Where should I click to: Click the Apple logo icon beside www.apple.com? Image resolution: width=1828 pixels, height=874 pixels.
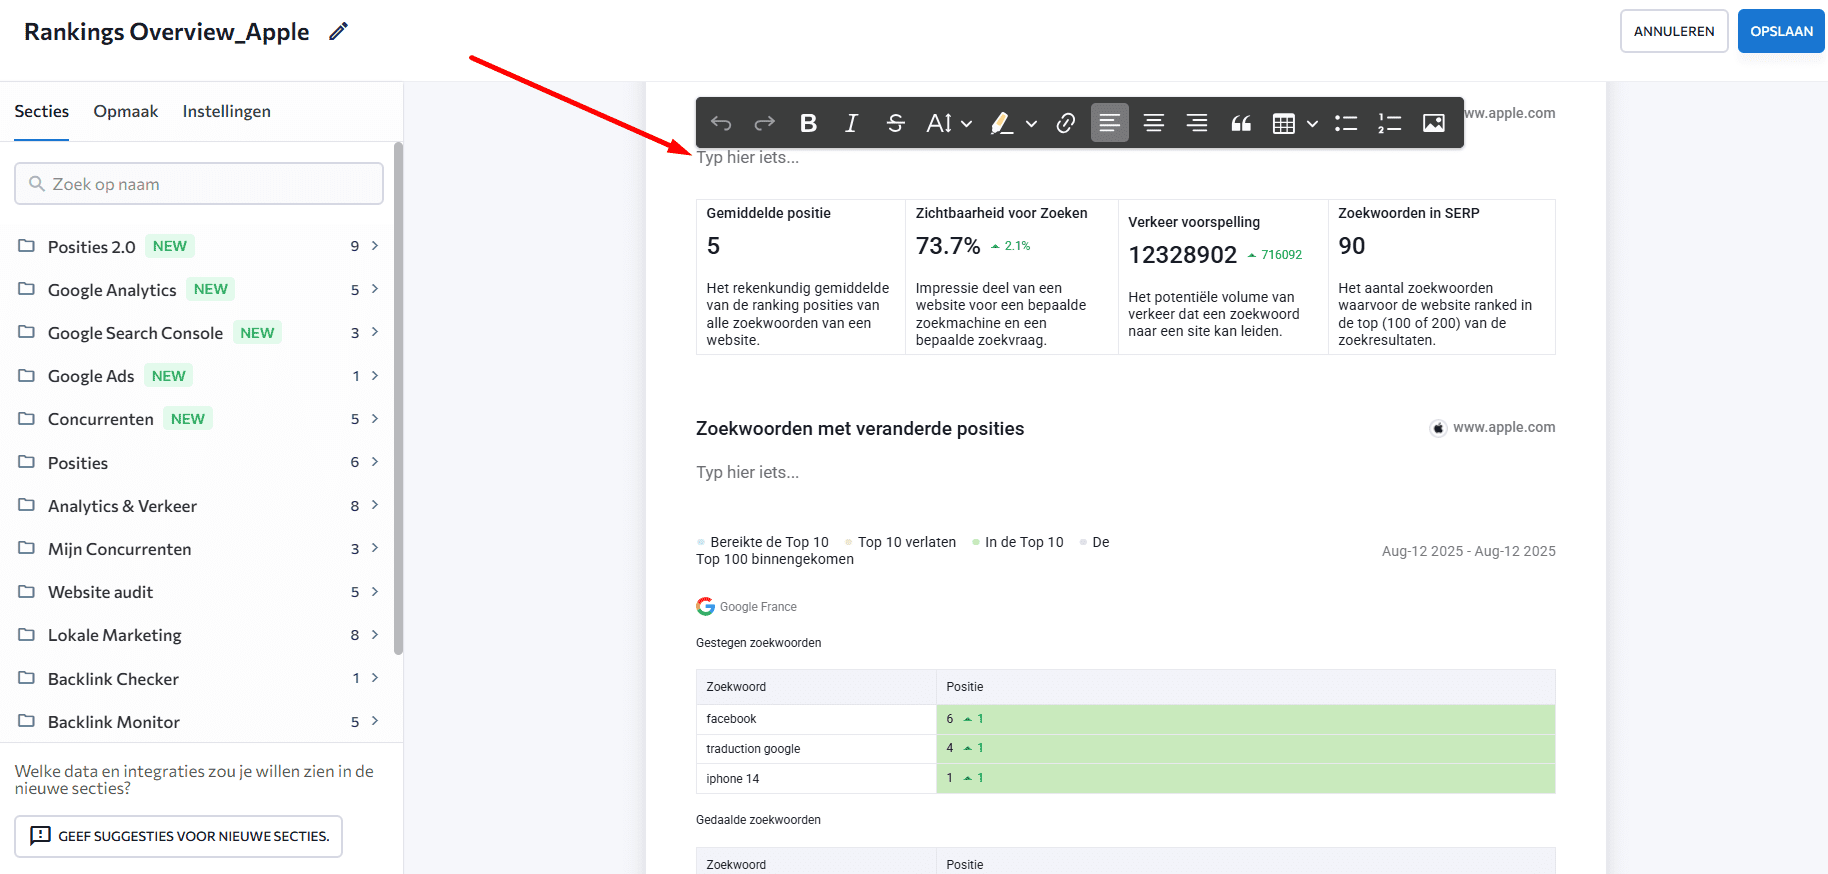(x=1438, y=428)
